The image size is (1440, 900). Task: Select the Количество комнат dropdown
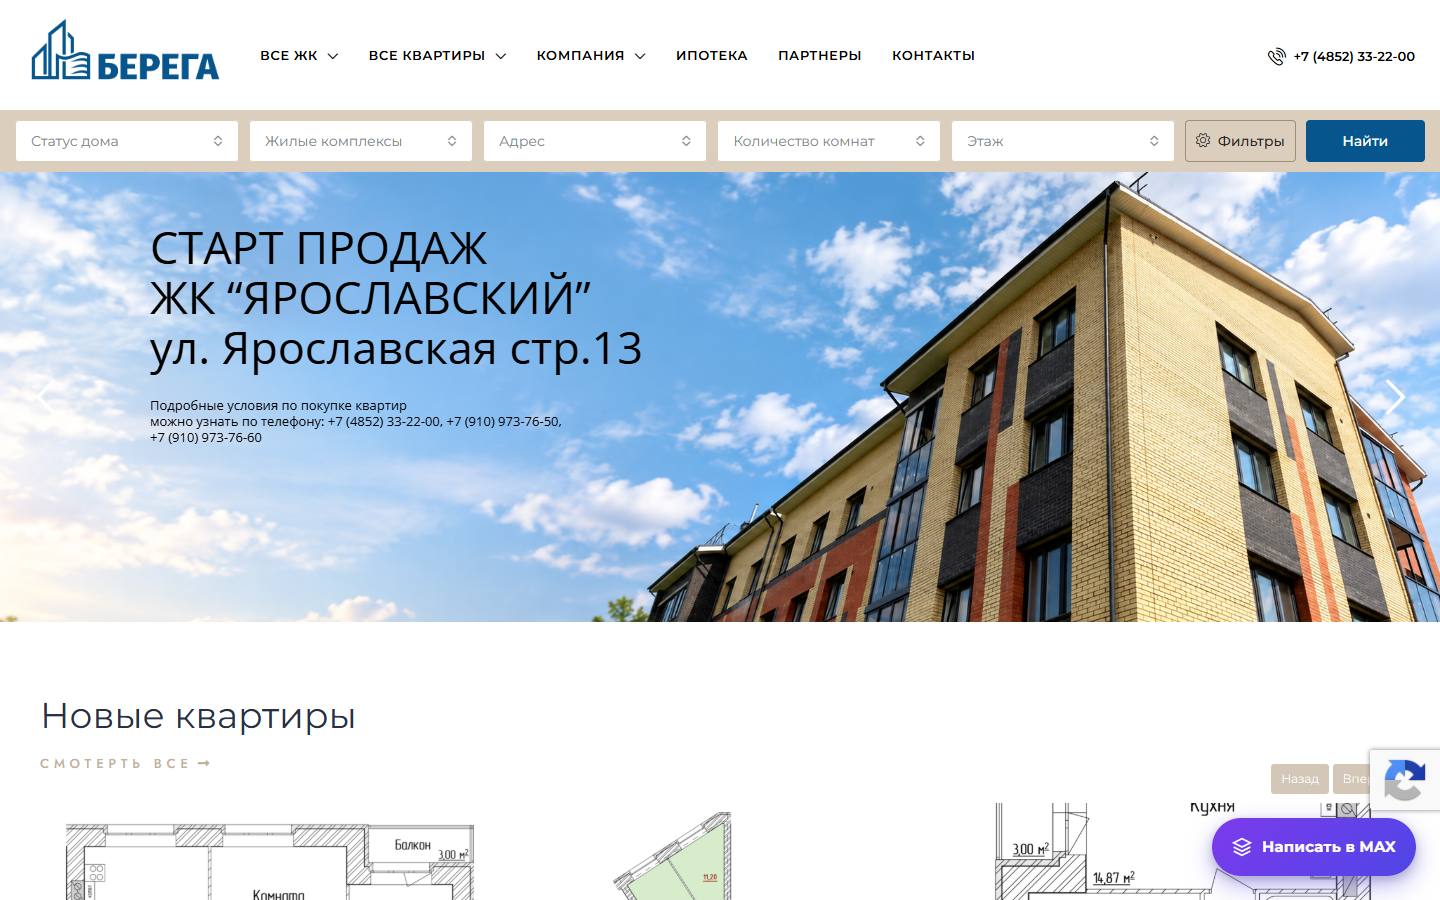pos(829,141)
